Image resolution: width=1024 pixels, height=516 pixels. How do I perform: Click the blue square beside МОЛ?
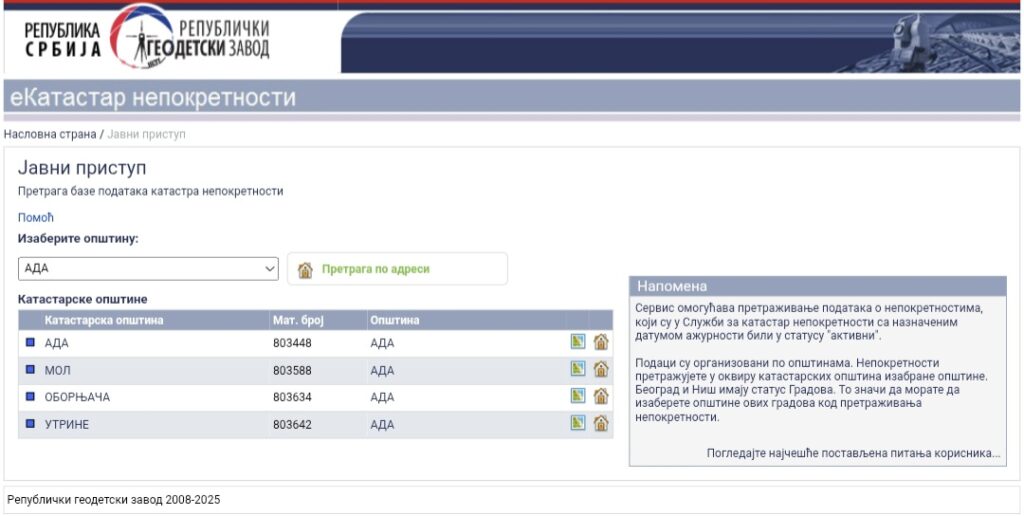[30, 370]
